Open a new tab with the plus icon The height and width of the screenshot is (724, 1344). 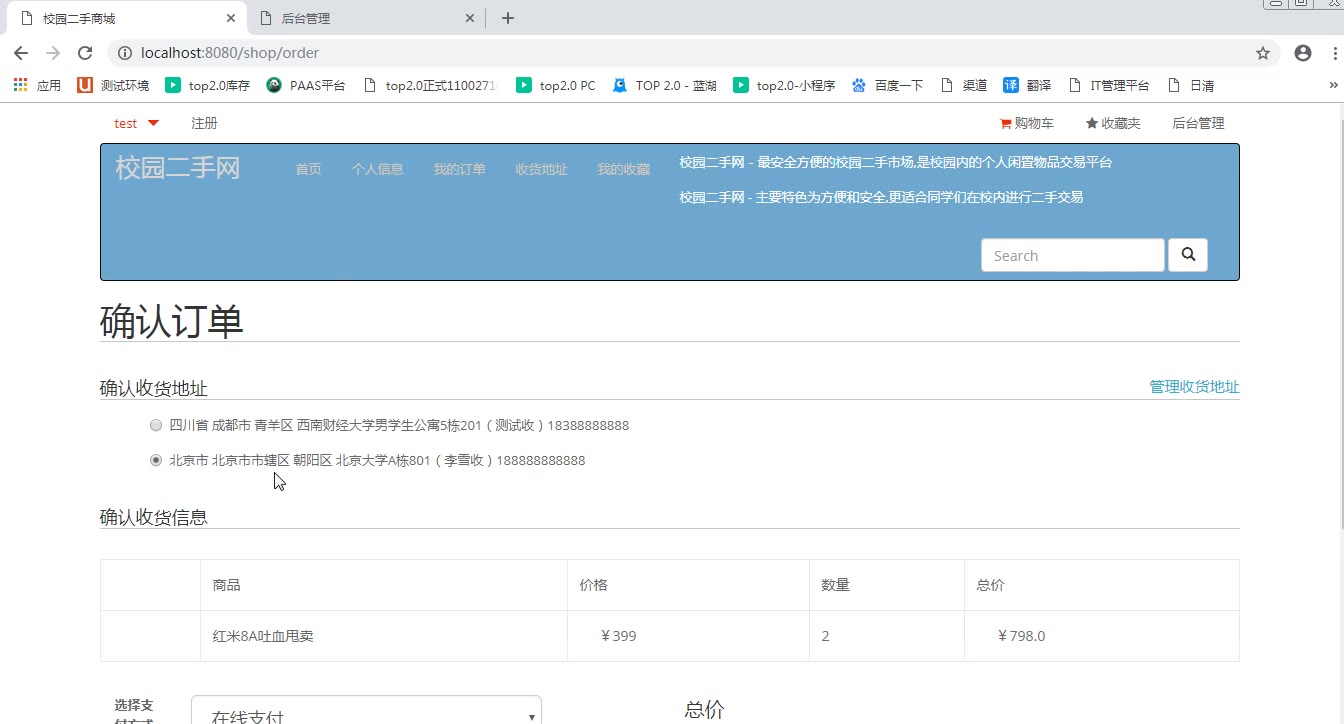(x=508, y=18)
